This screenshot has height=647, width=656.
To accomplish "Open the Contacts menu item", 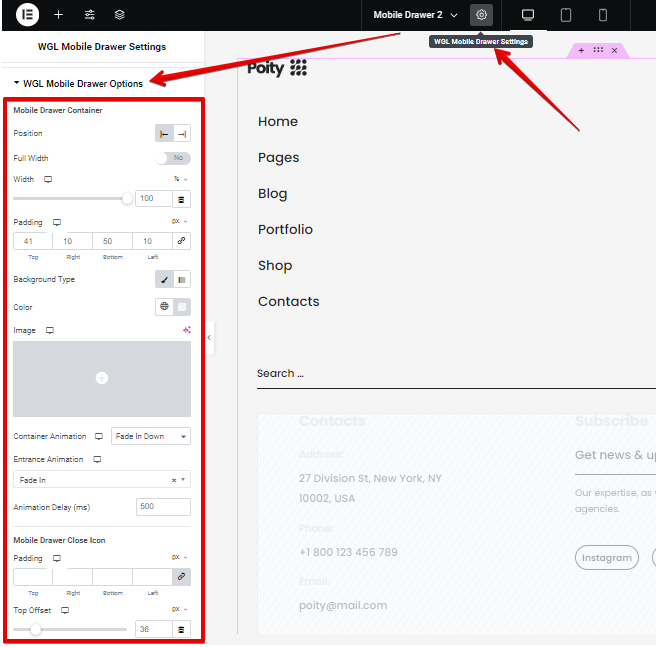I will 289,301.
